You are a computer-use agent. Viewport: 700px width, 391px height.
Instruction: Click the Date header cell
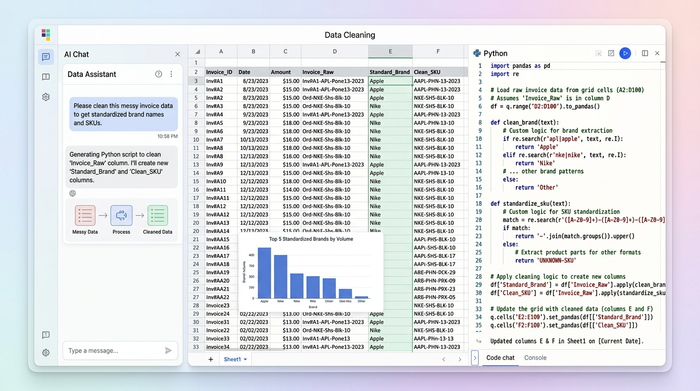pyautogui.click(x=253, y=72)
